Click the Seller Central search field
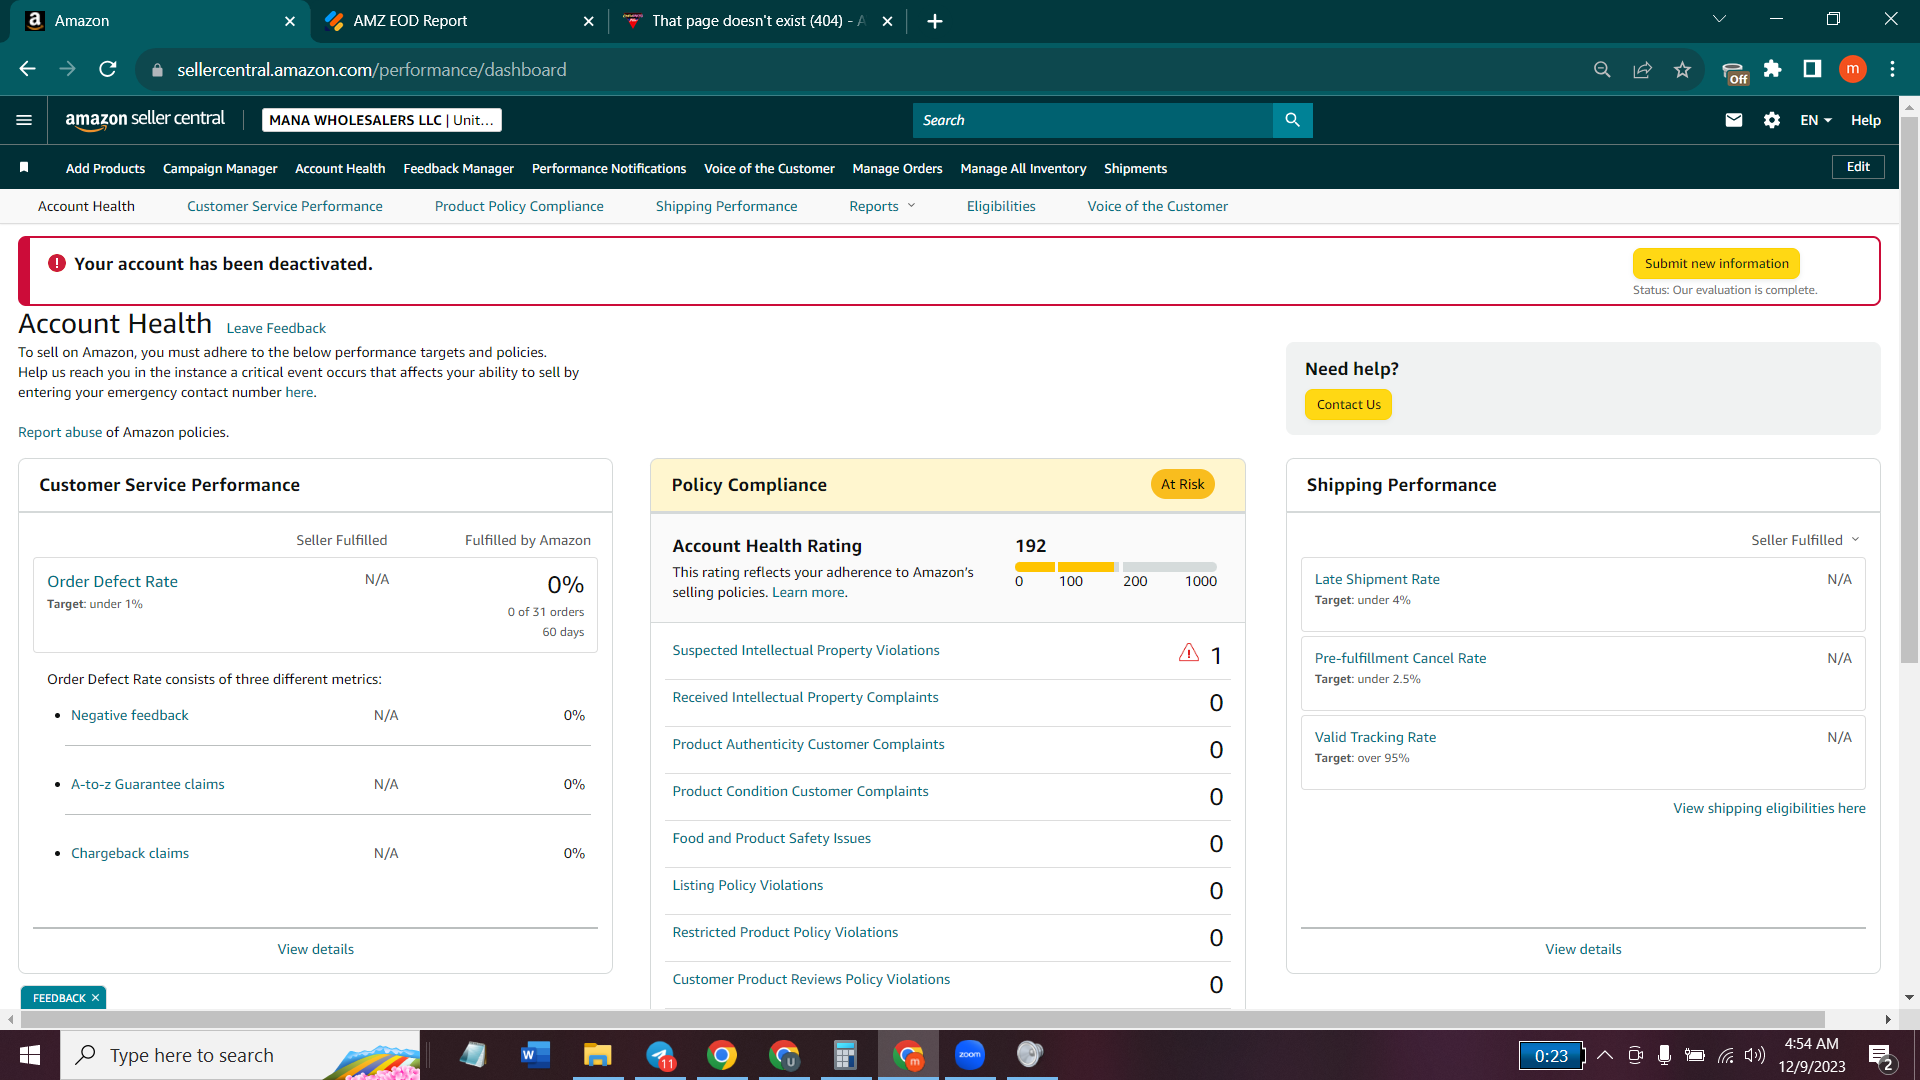Screen dimensions: 1920x1080 (1092, 120)
